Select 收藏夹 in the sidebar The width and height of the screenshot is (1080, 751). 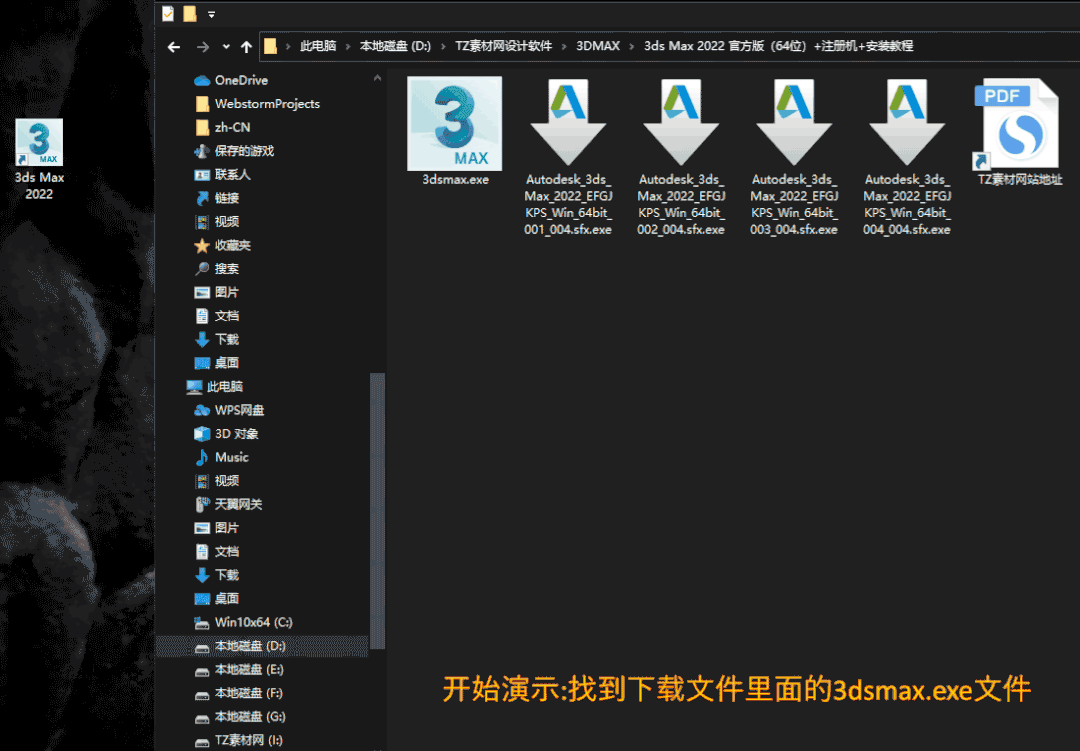231,245
